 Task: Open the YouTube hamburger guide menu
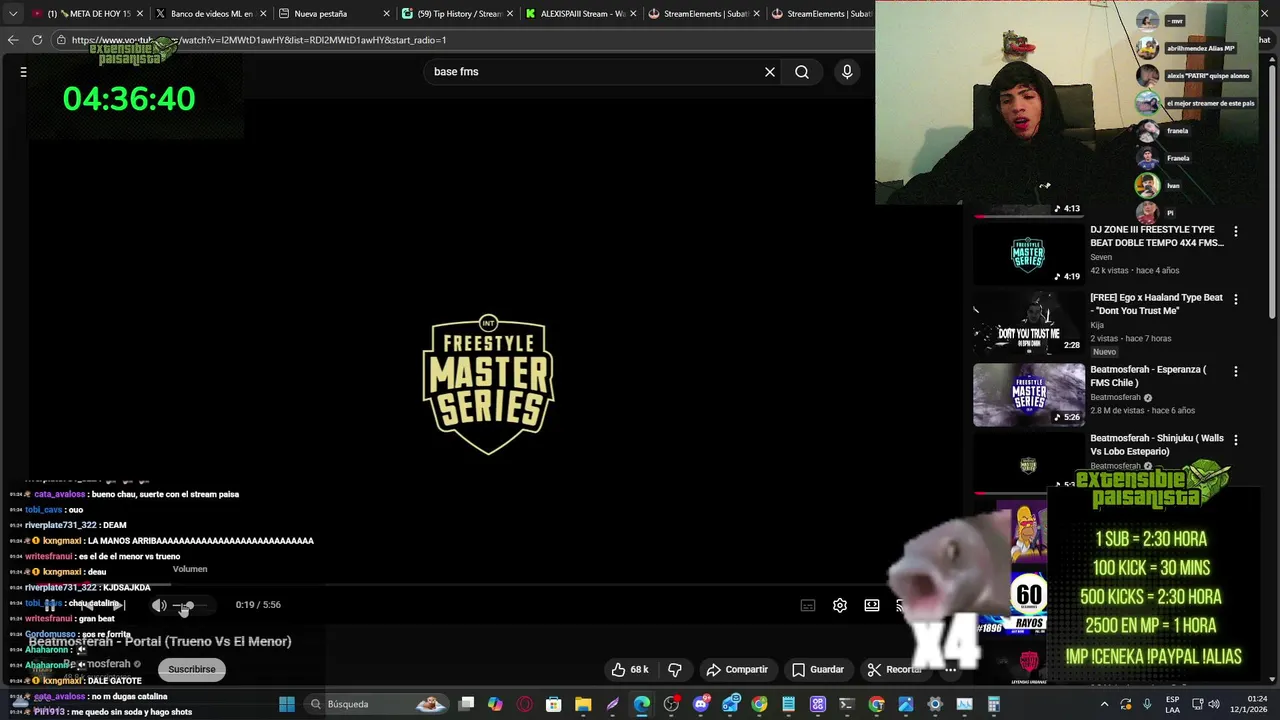[x=23, y=72]
